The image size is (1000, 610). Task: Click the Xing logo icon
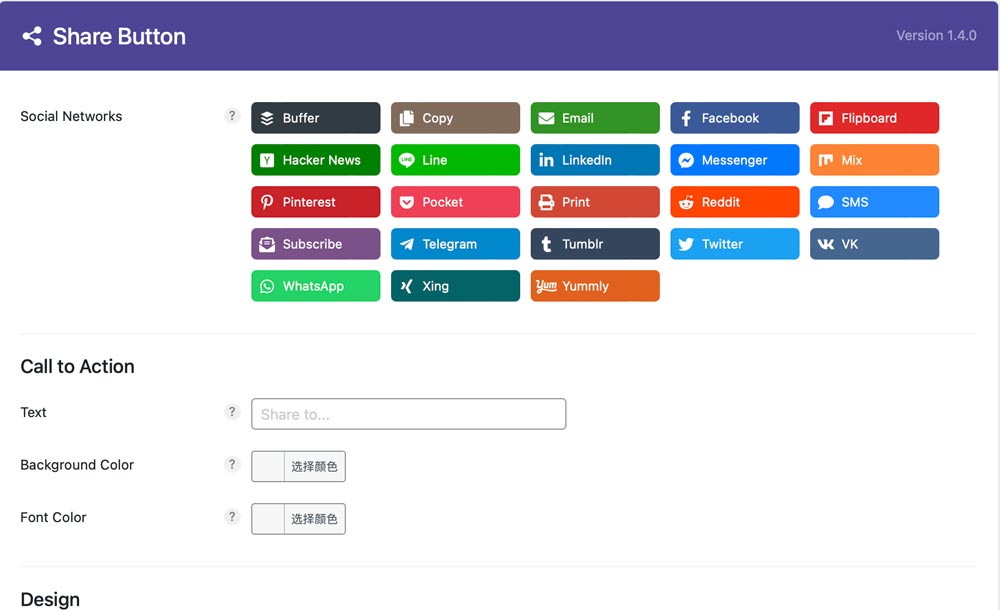(406, 286)
